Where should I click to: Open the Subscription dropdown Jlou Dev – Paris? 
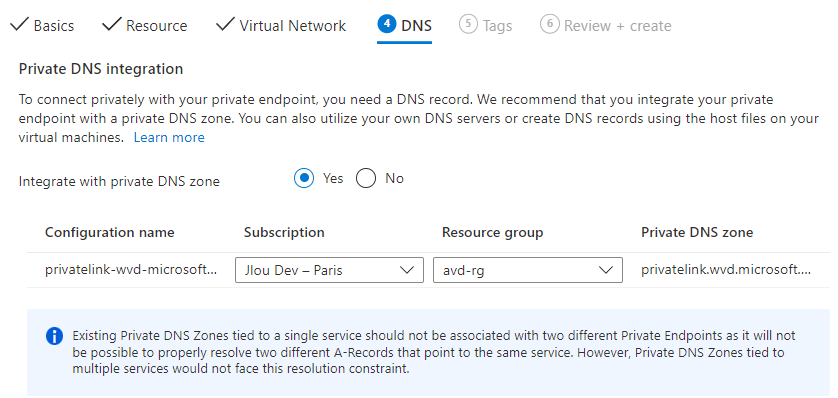[329, 270]
